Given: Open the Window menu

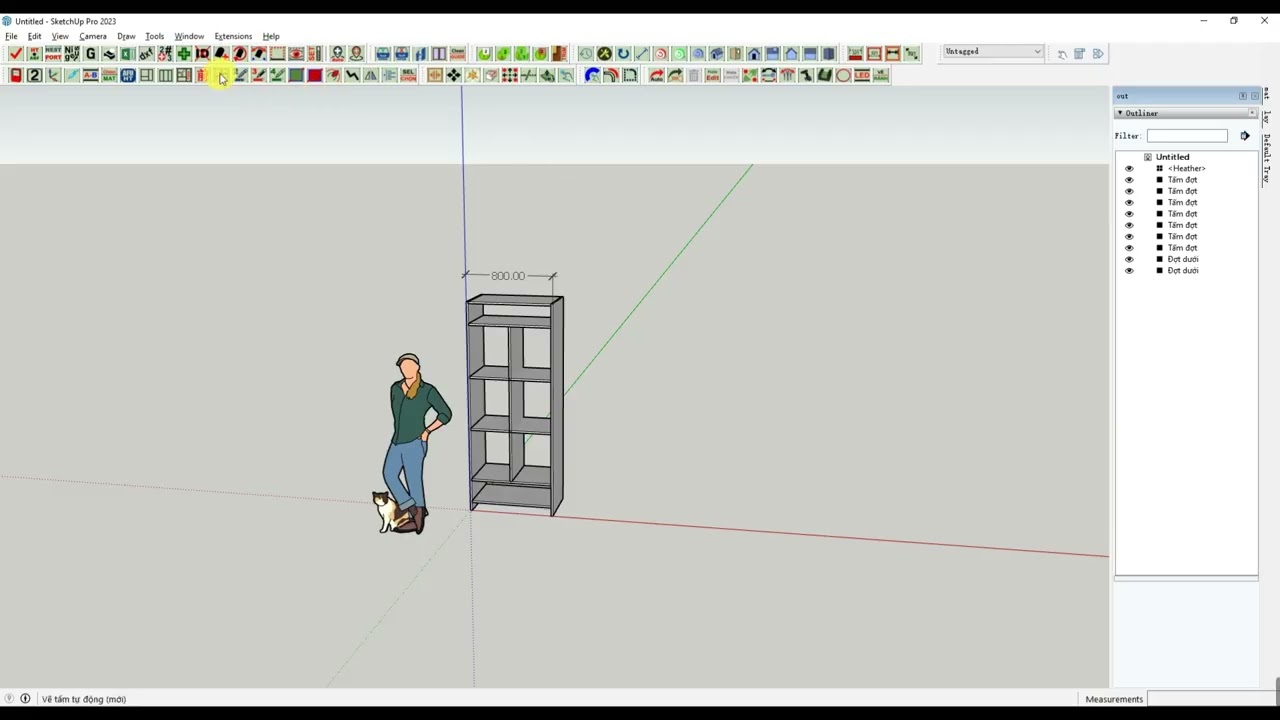Looking at the screenshot, I should coord(189,36).
